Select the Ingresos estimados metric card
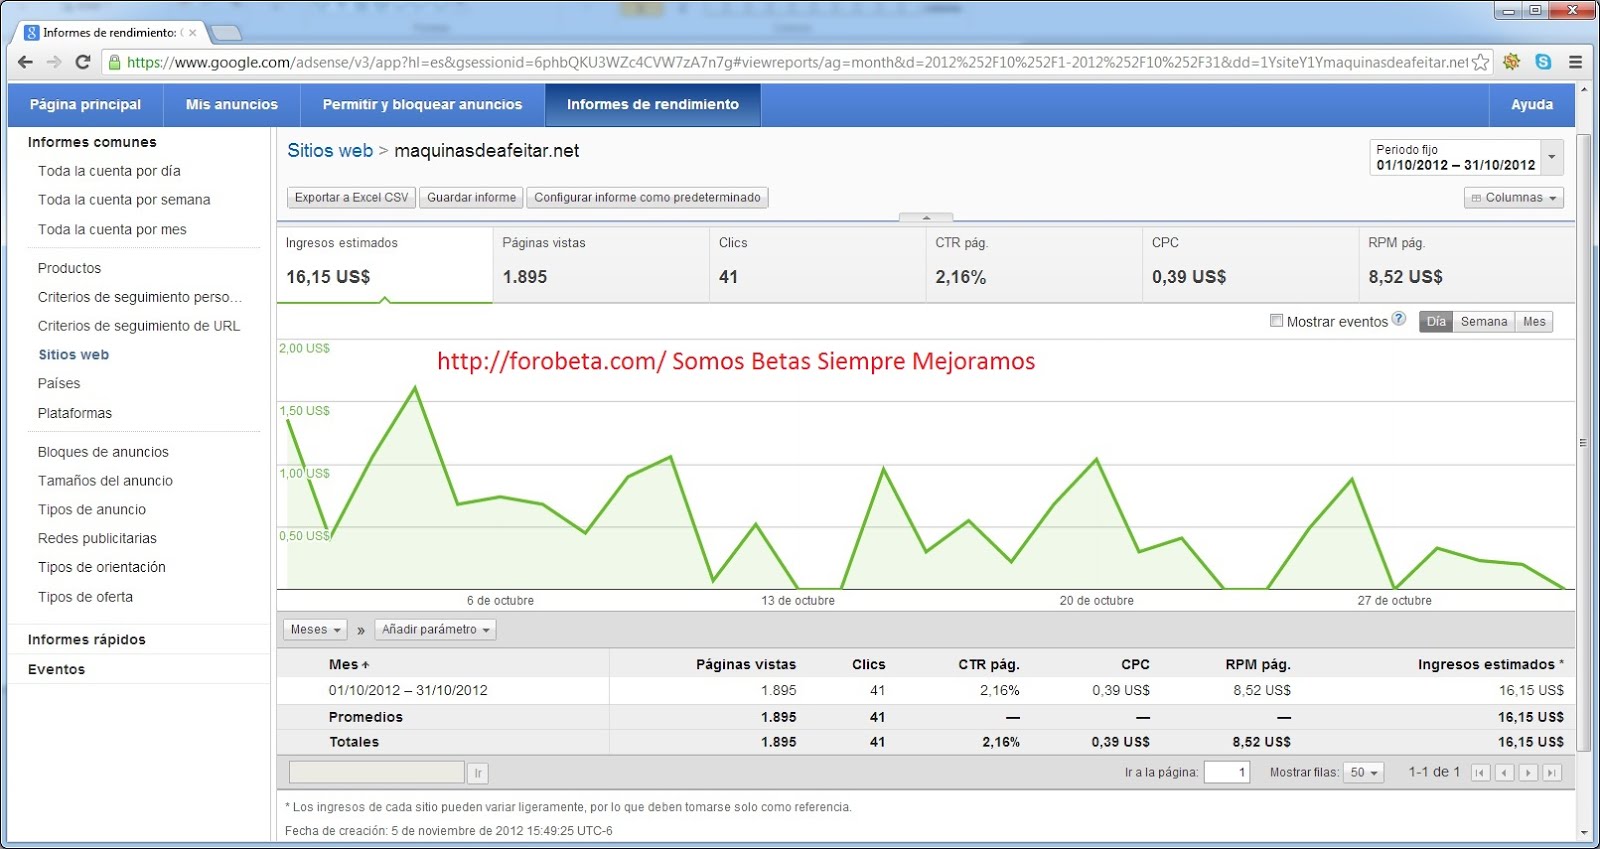The image size is (1600, 849). [x=385, y=265]
